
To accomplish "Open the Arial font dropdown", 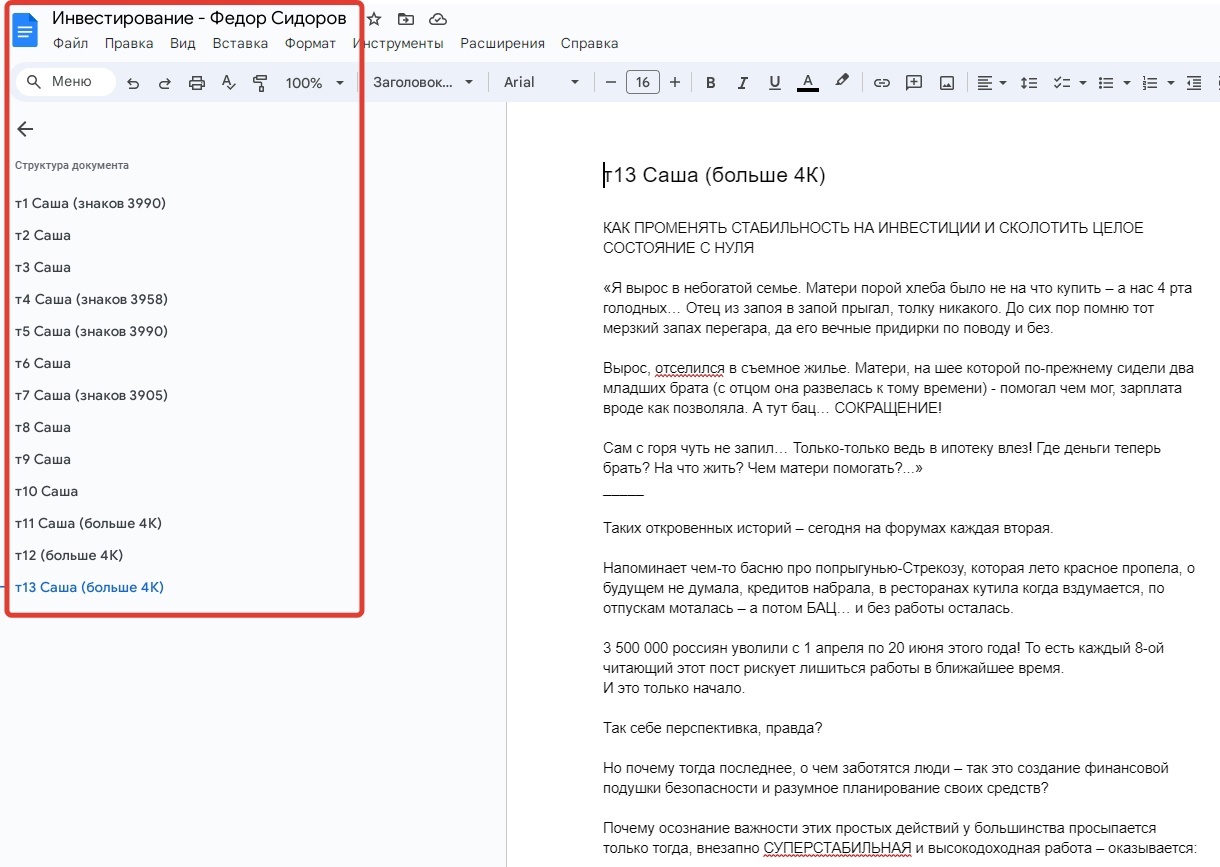I will click(x=541, y=82).
